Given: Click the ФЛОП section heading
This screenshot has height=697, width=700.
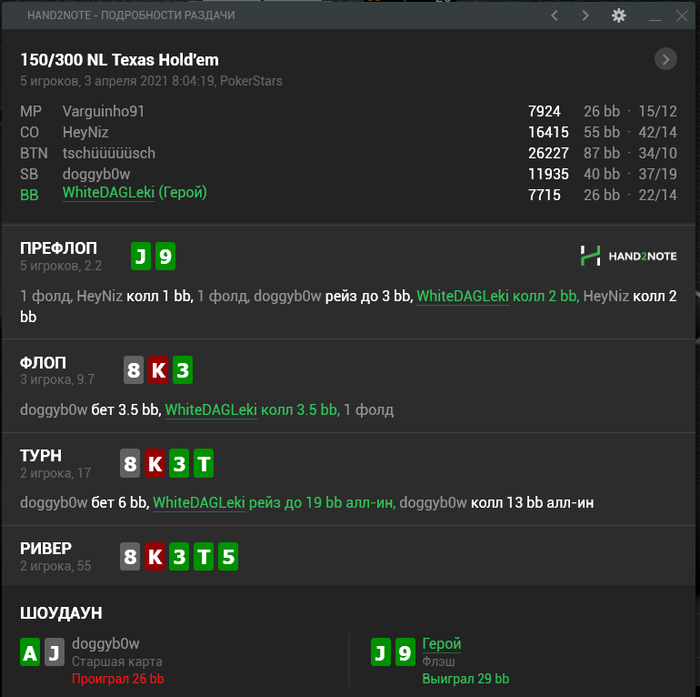Looking at the screenshot, I should click(43, 363).
